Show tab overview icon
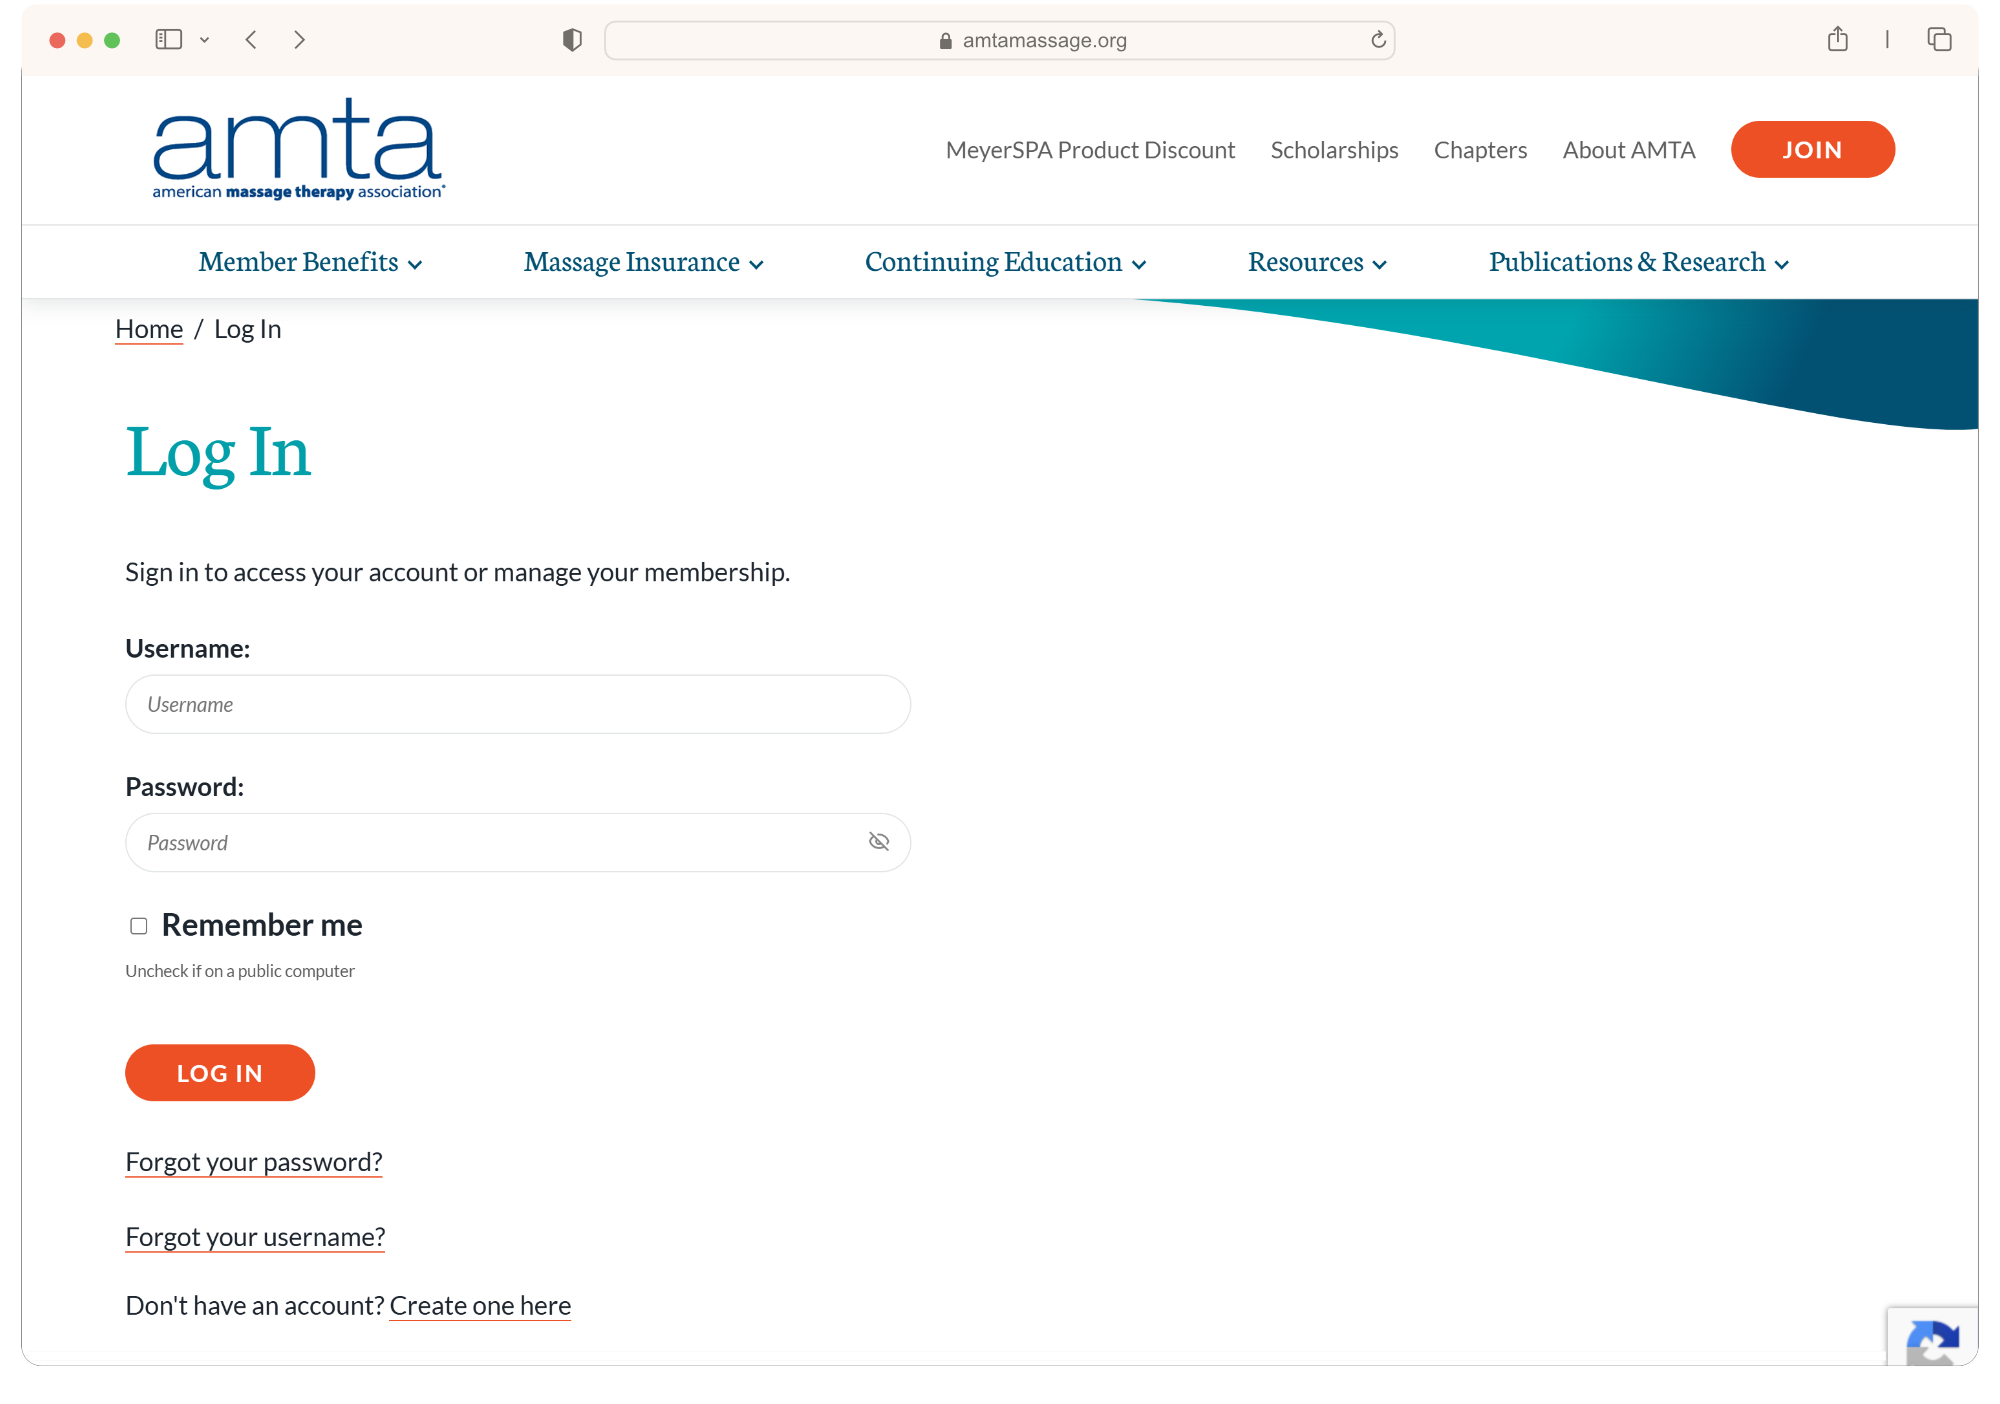Screen dimensions: 2000x1404 [1939, 39]
